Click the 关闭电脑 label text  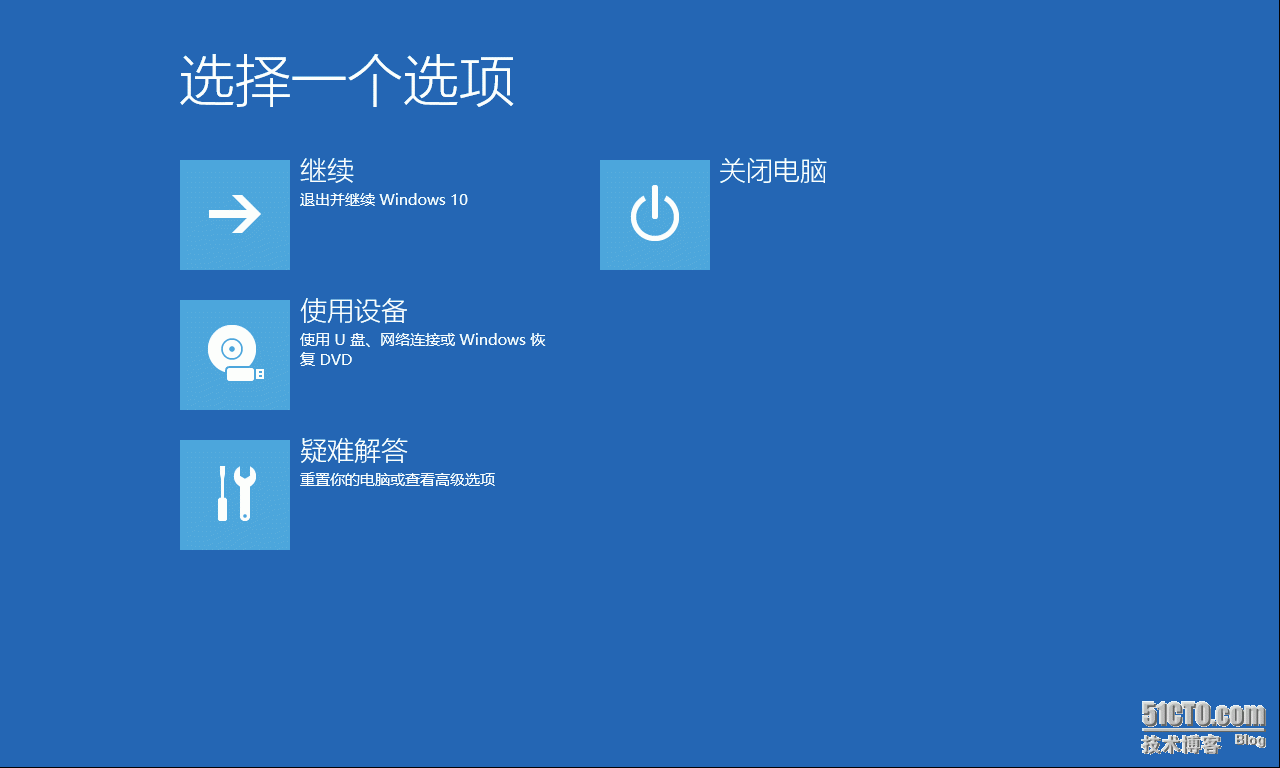tap(775, 171)
